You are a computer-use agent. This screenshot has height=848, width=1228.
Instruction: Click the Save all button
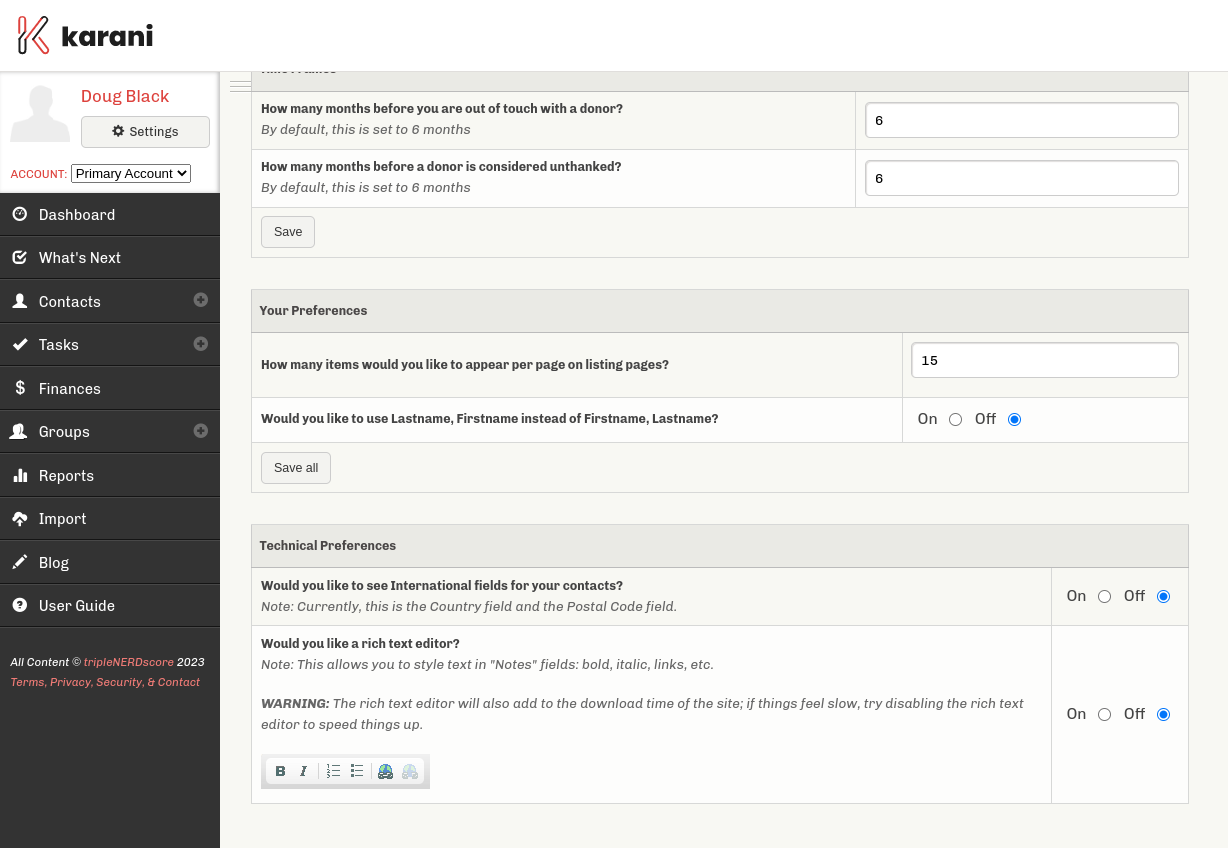(296, 468)
